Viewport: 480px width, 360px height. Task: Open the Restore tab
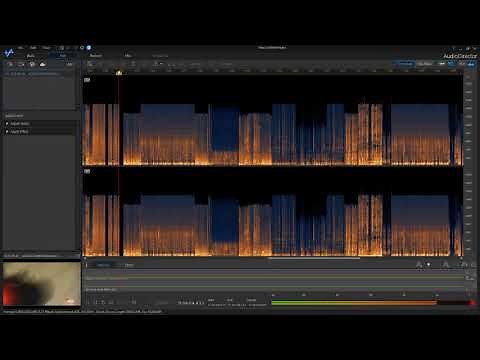coord(95,56)
